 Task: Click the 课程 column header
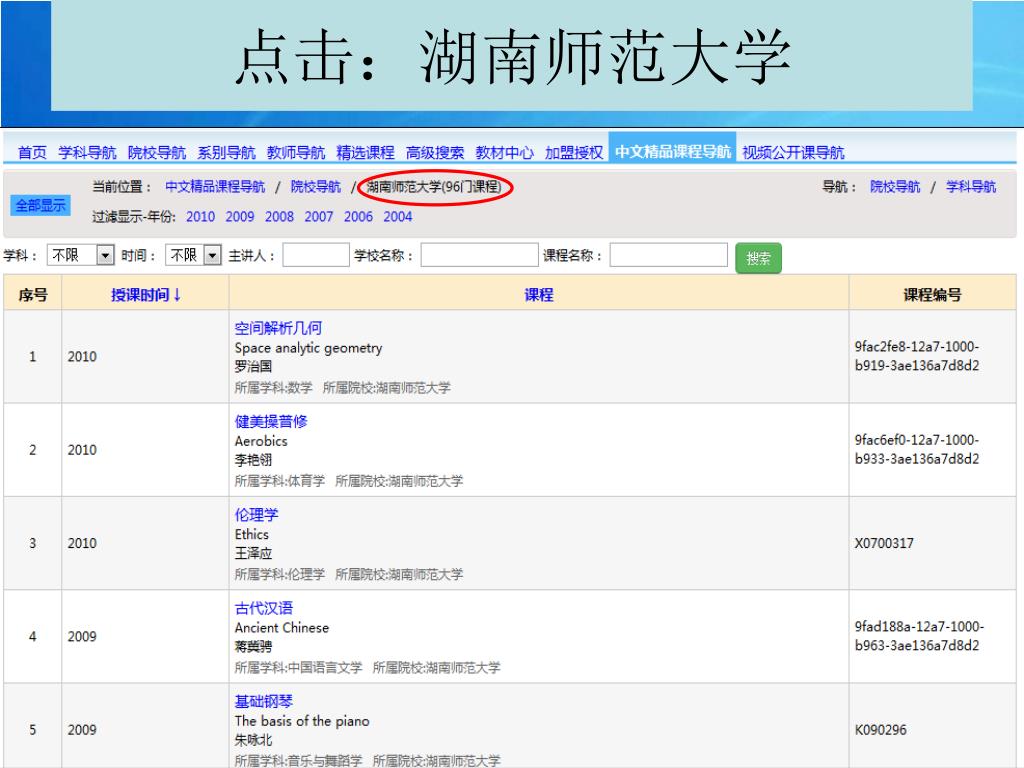(539, 295)
